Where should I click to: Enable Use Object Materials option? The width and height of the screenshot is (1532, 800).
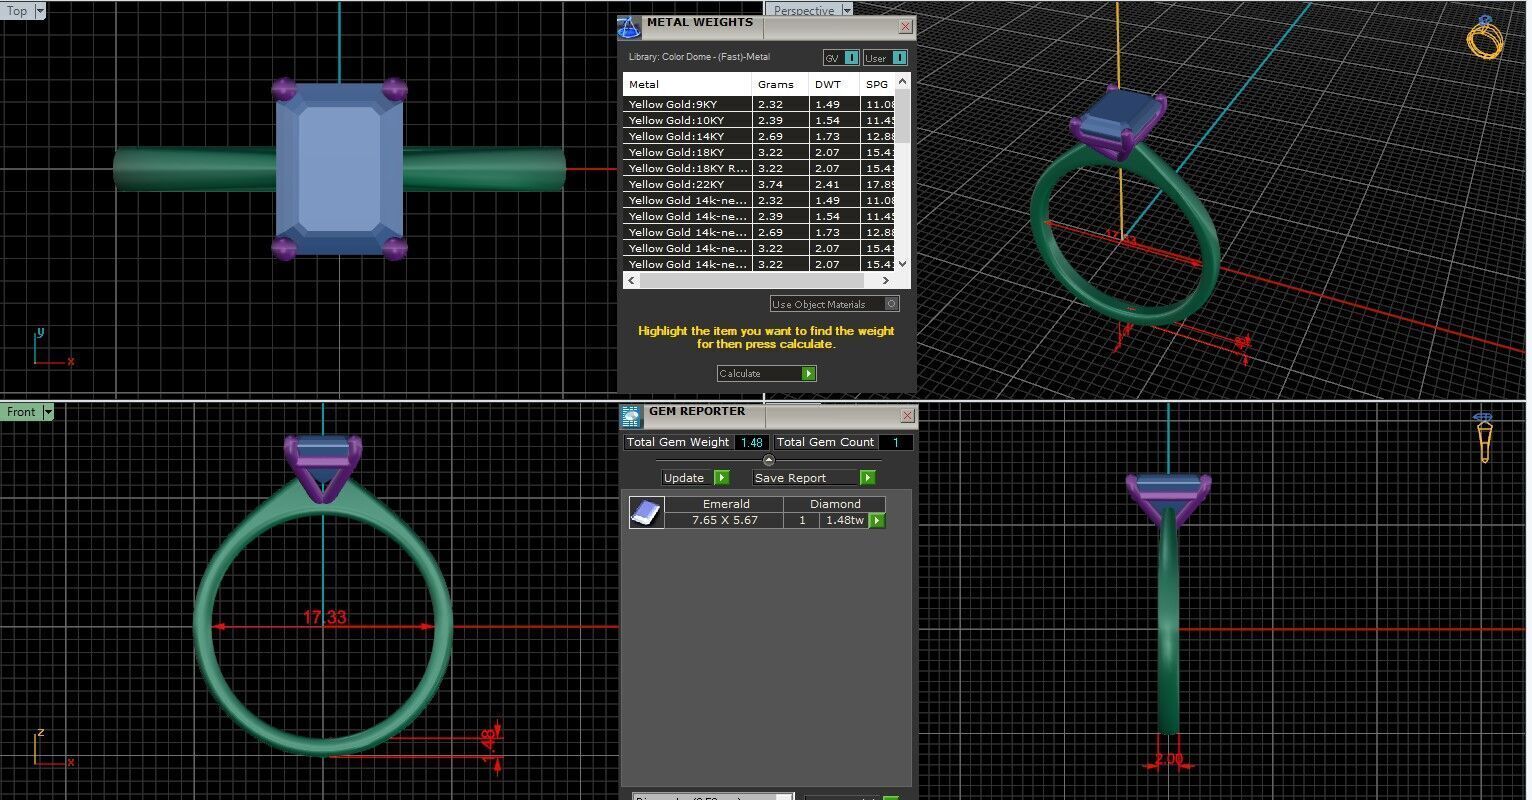(x=835, y=304)
